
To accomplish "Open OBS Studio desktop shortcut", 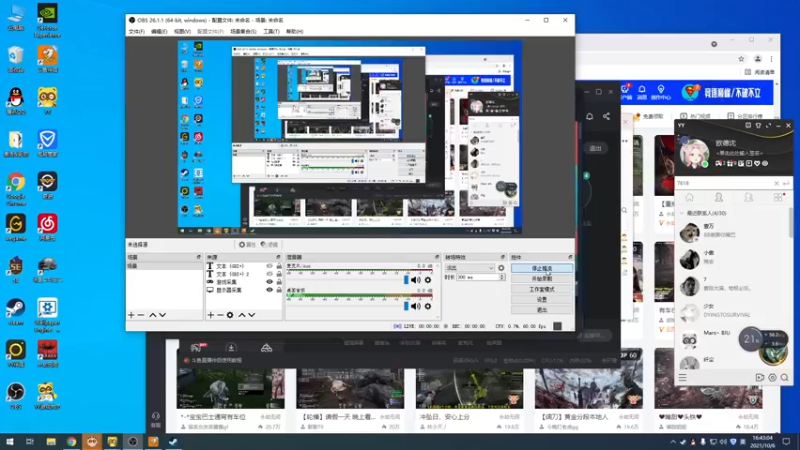I will coord(16,396).
